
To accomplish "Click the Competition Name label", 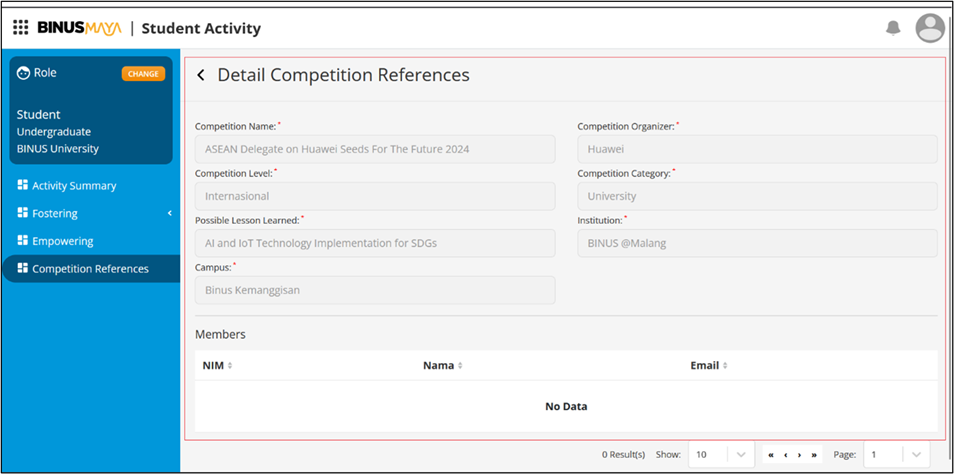I will tap(235, 126).
